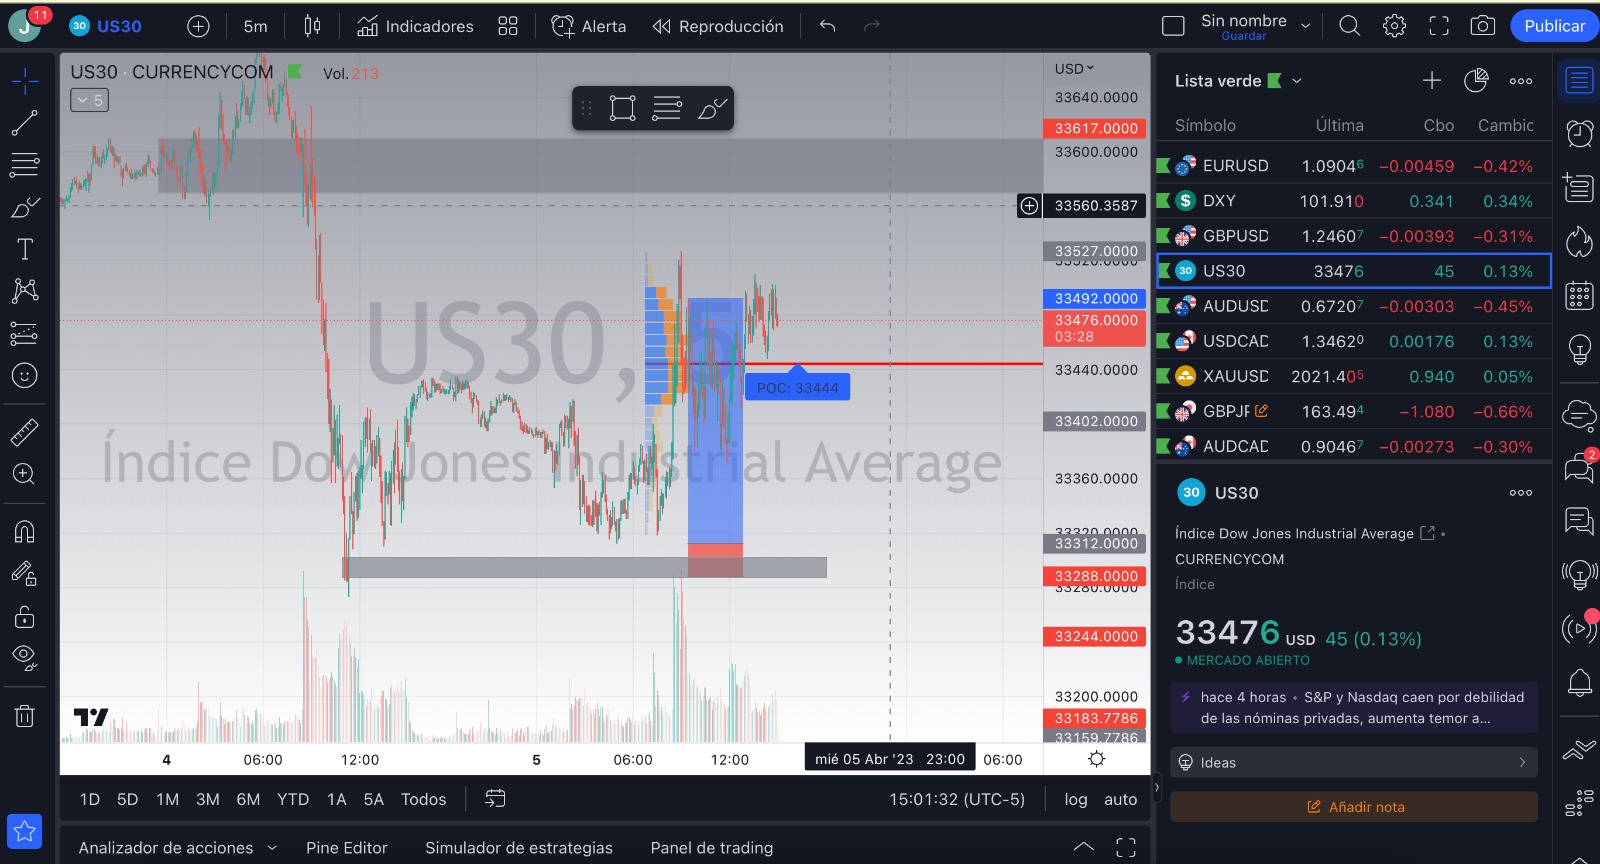Open the US30 symbol search
The height and width of the screenshot is (864, 1600).
106,26
